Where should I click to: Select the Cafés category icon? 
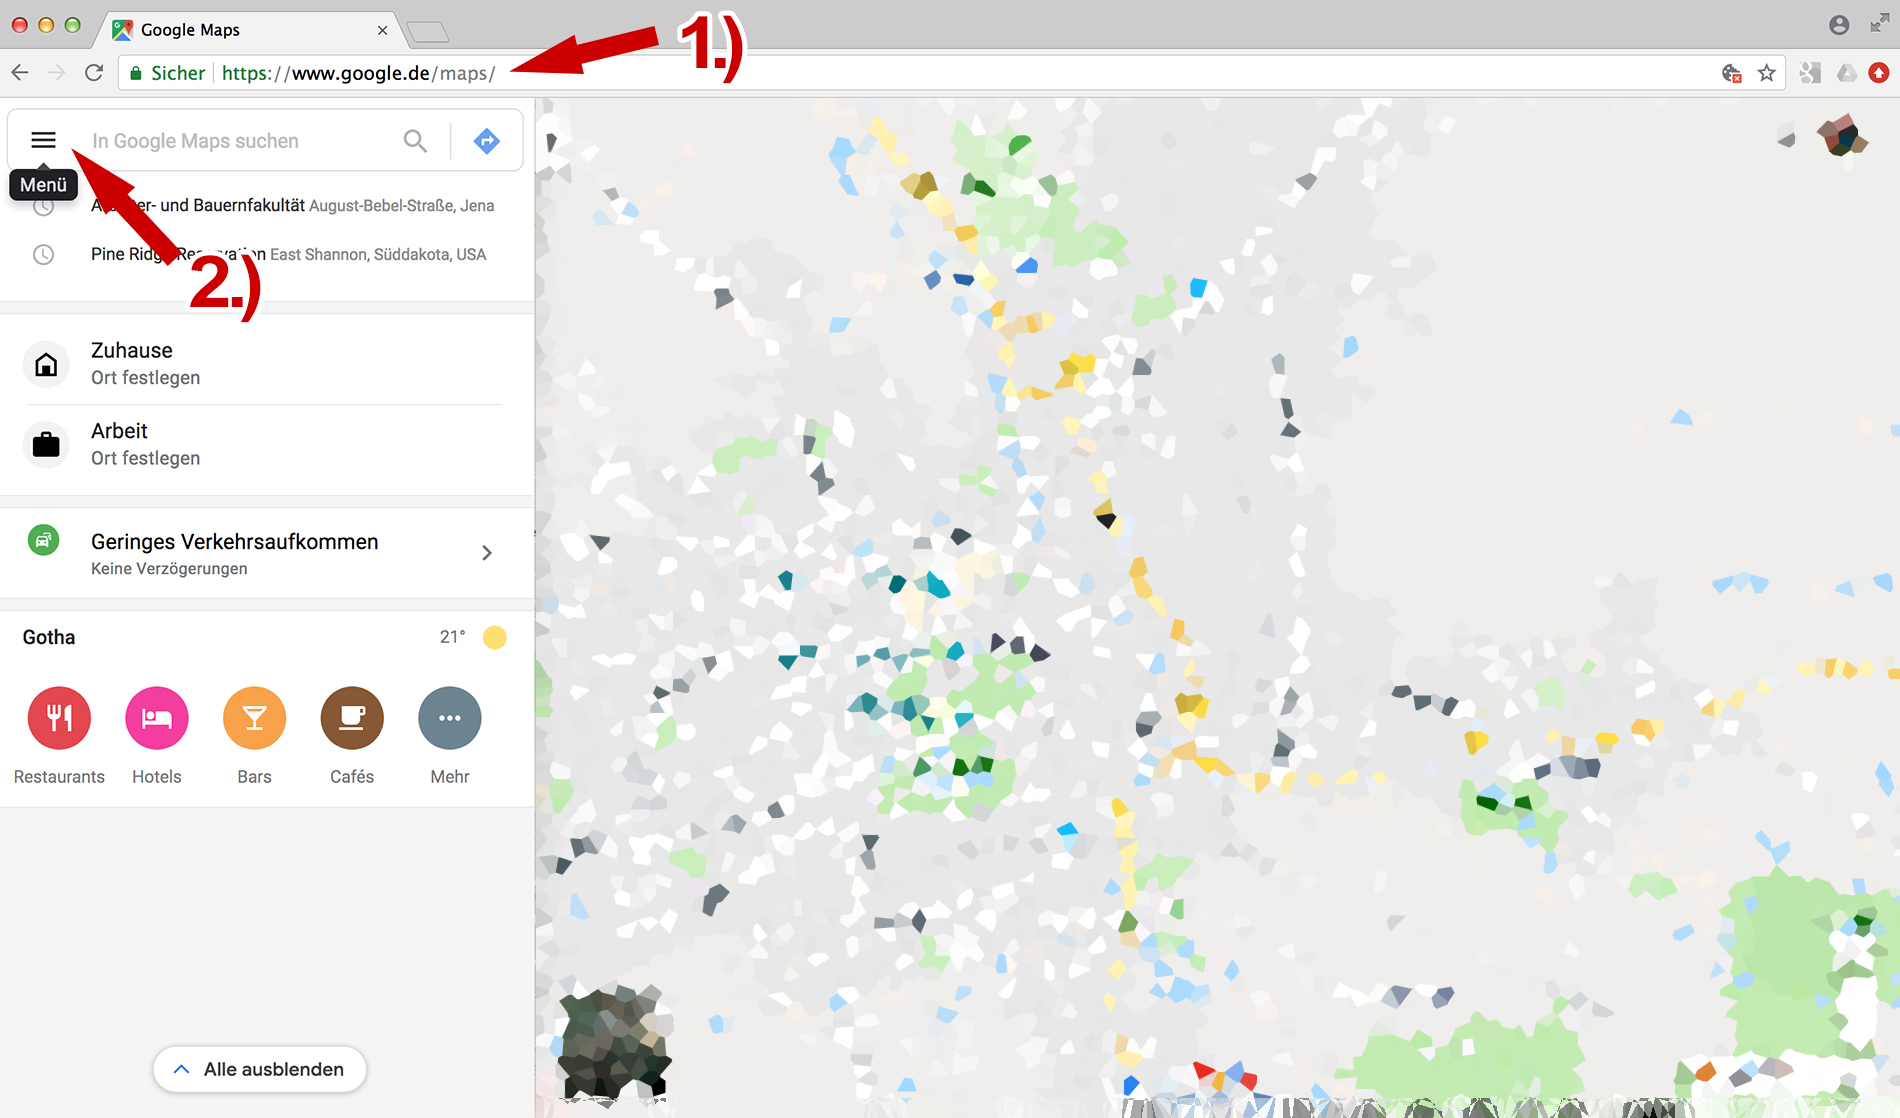pos(352,718)
